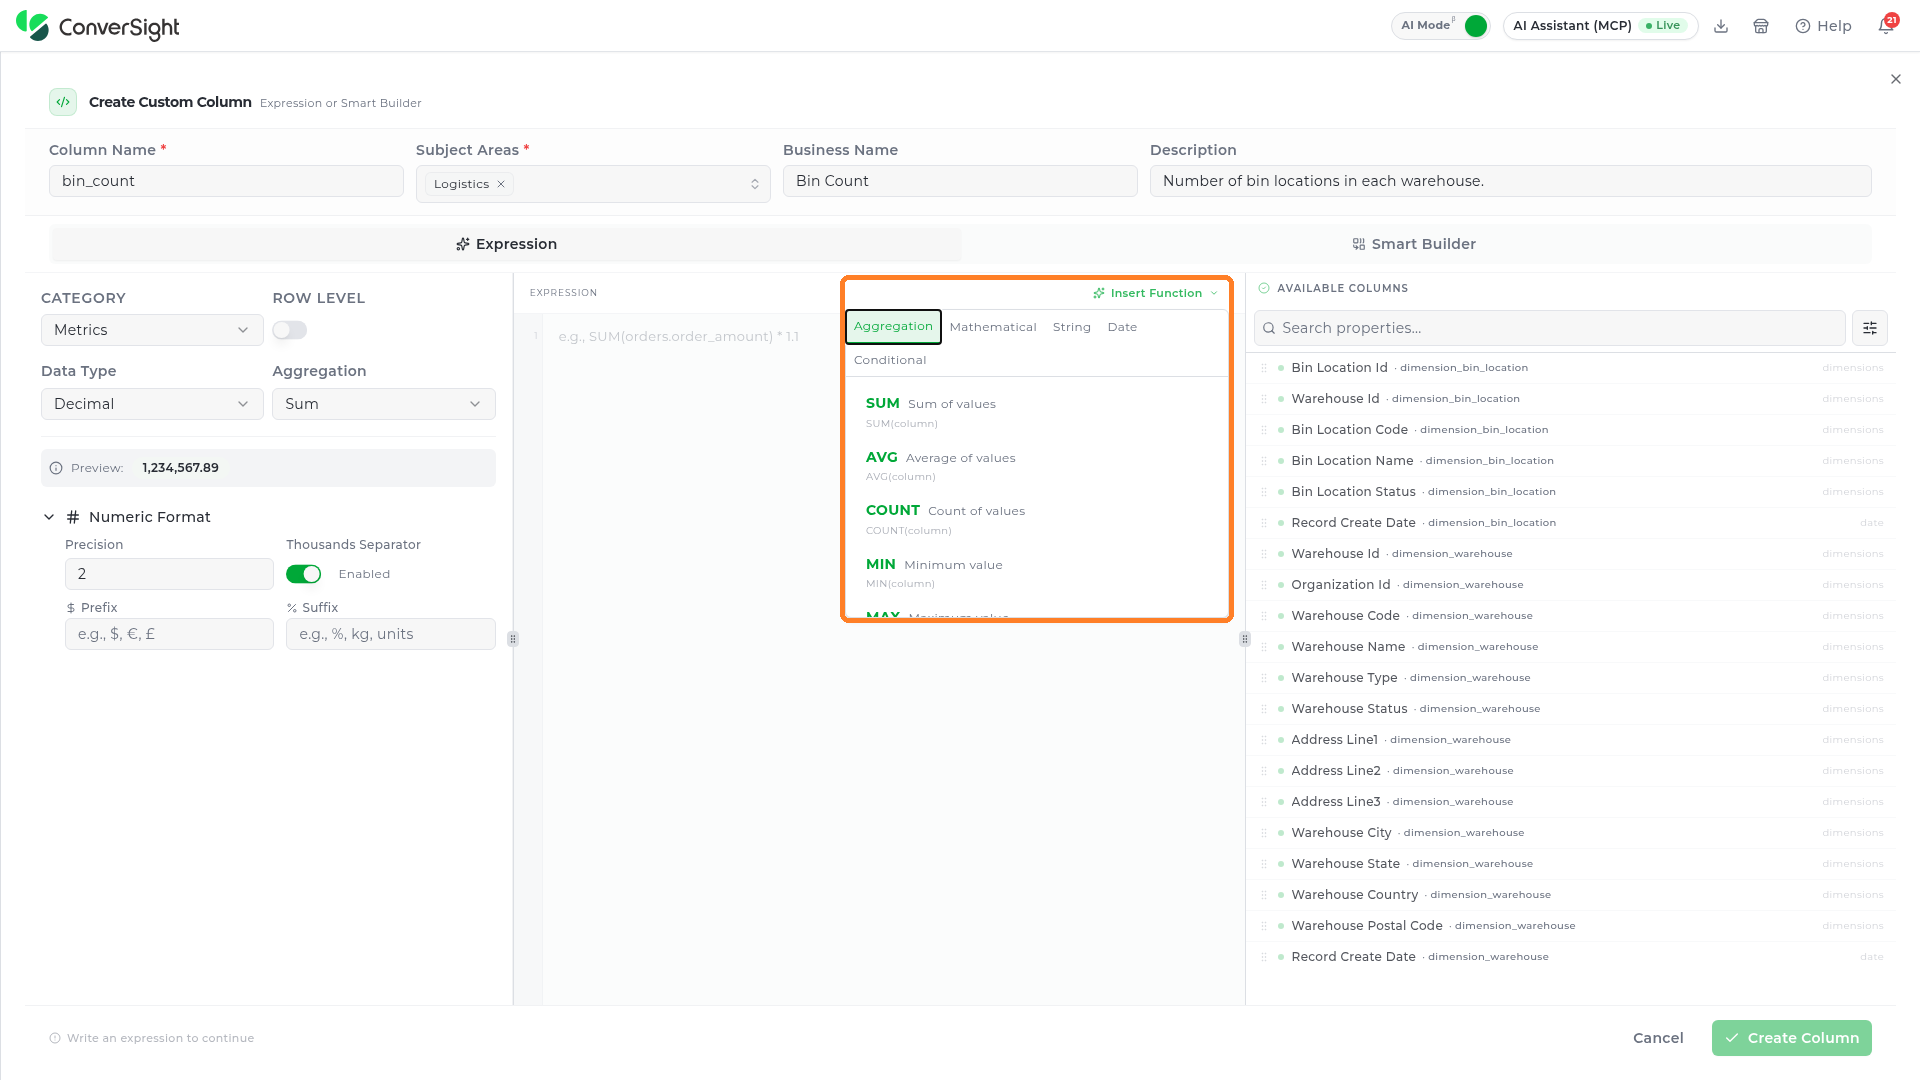Screen dimensions: 1920x1080
Task: Click the Precision input field
Action: coord(169,574)
